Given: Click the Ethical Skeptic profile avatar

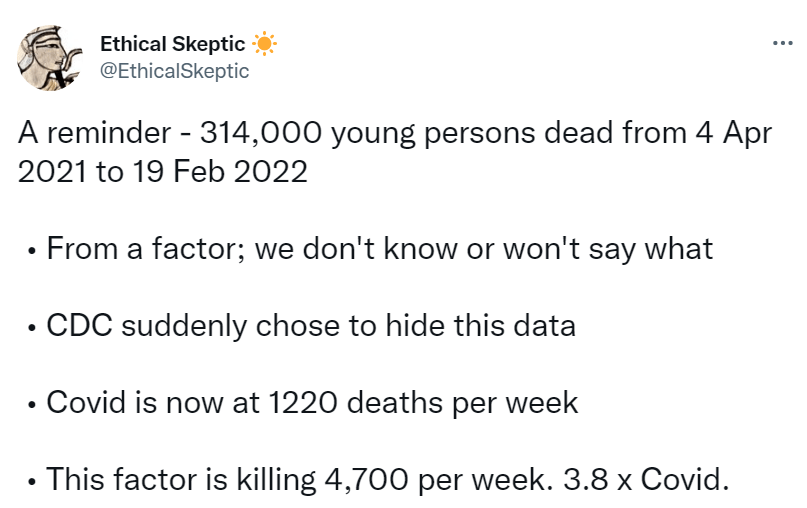Looking at the screenshot, I should [50, 58].
